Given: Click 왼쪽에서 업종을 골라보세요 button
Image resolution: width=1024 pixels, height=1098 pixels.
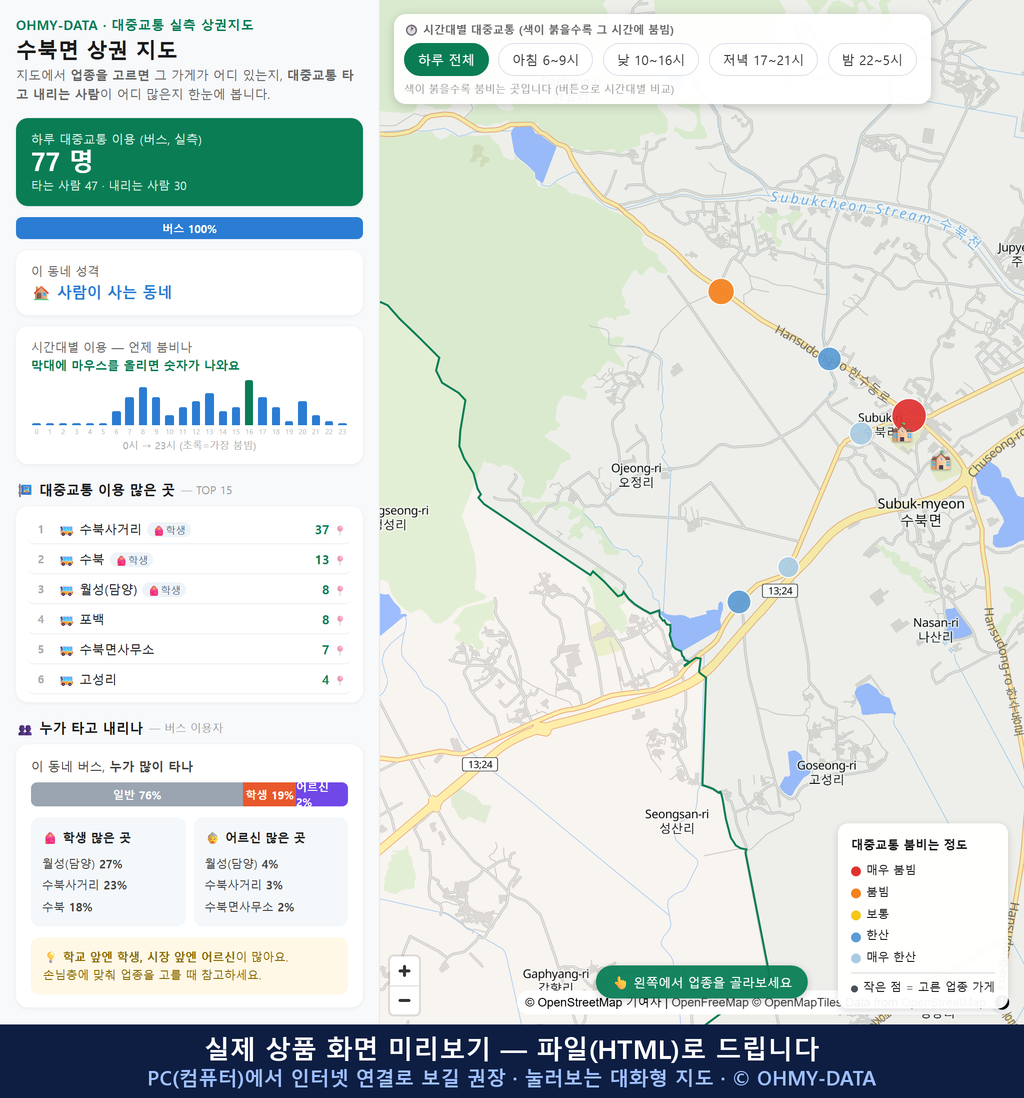Looking at the screenshot, I should click(702, 982).
